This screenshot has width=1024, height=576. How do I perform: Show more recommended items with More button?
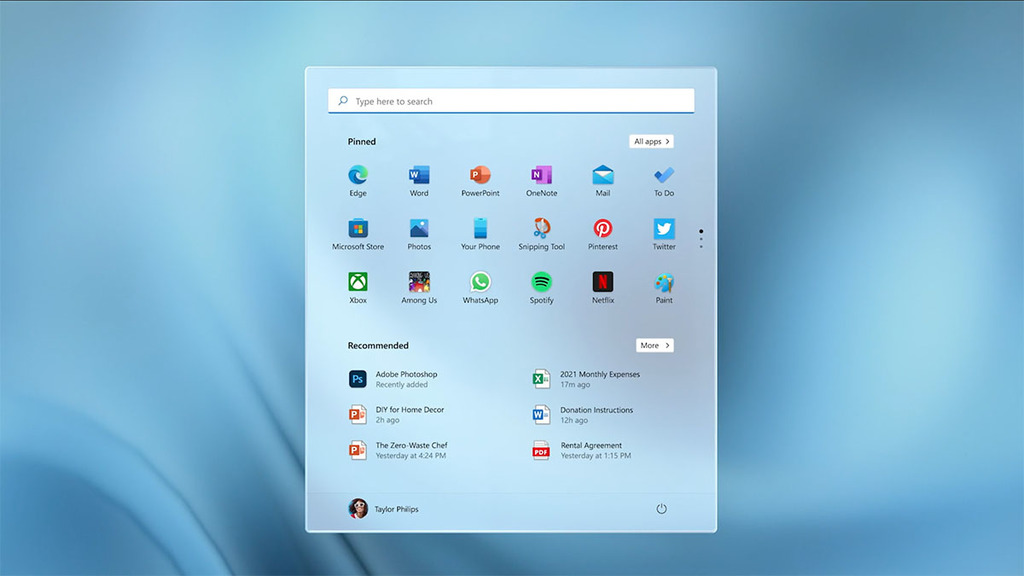pos(655,345)
